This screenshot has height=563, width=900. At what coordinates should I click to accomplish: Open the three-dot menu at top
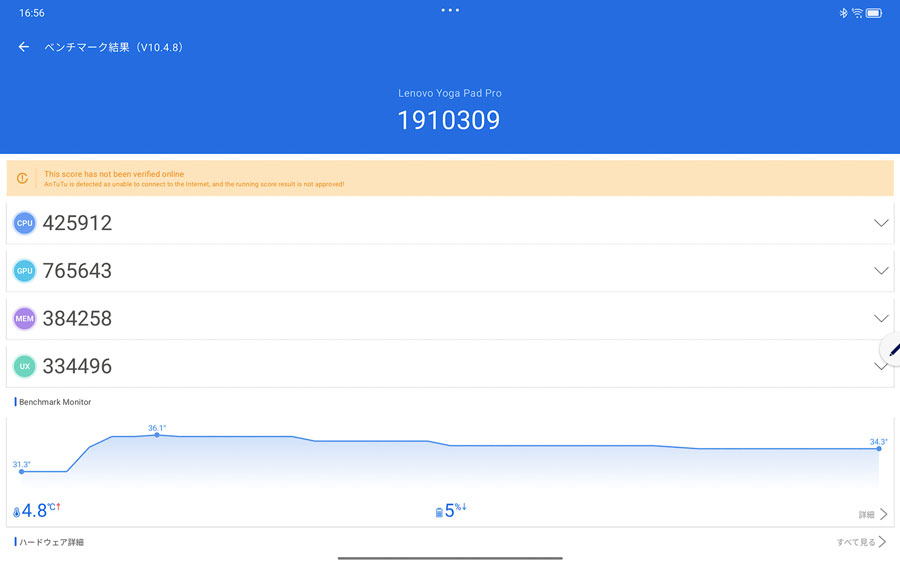point(450,10)
